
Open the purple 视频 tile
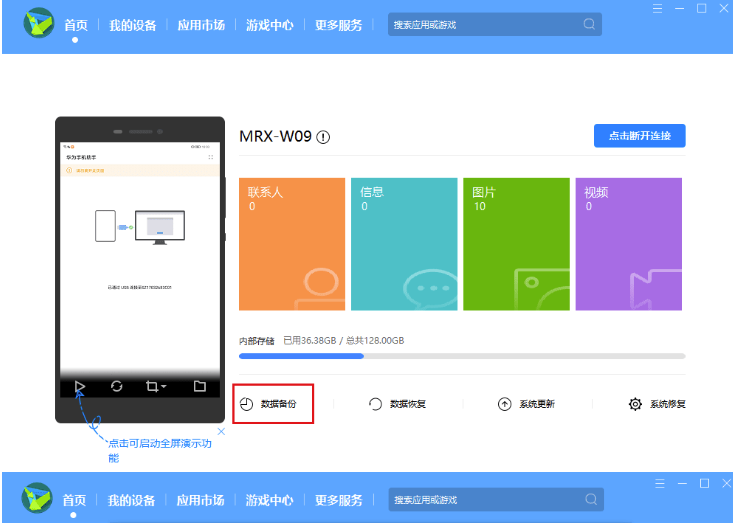click(629, 244)
